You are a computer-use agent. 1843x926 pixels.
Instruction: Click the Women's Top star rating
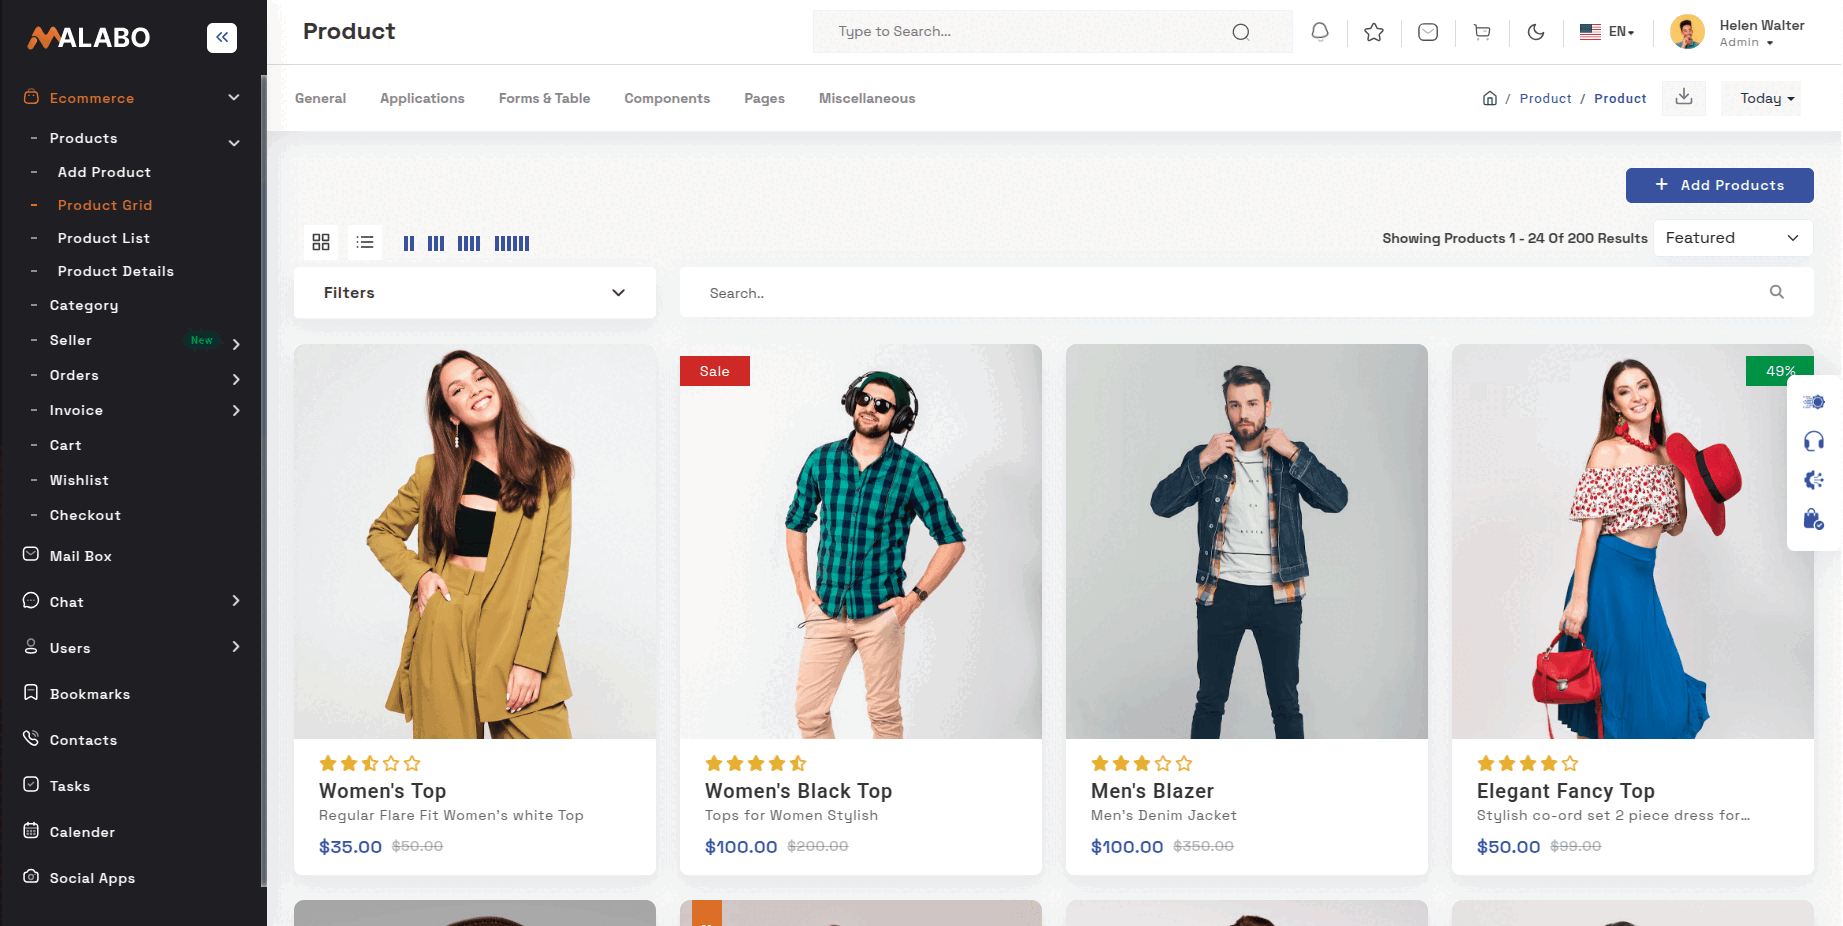370,763
